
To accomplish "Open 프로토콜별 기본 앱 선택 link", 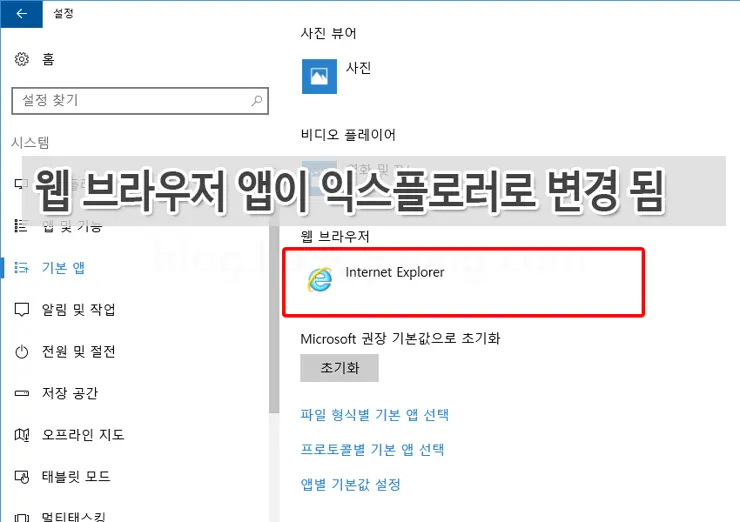I will 372,449.
